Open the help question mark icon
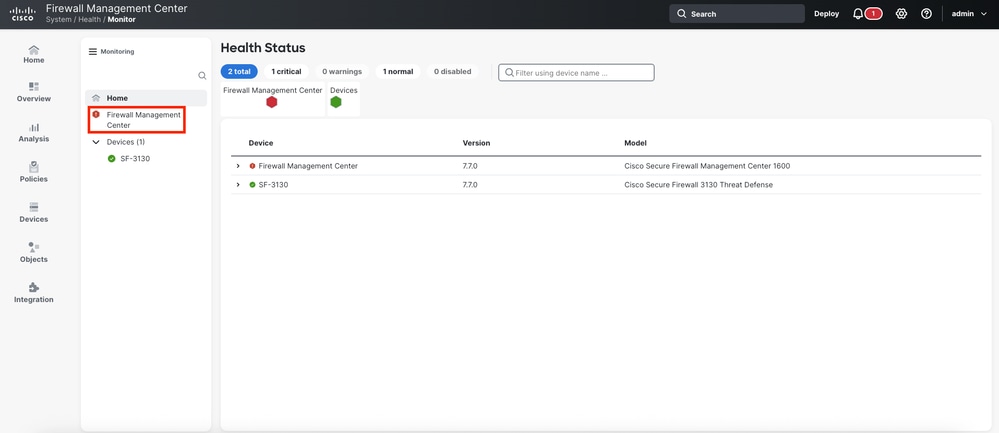Image resolution: width=999 pixels, height=433 pixels. (926, 14)
